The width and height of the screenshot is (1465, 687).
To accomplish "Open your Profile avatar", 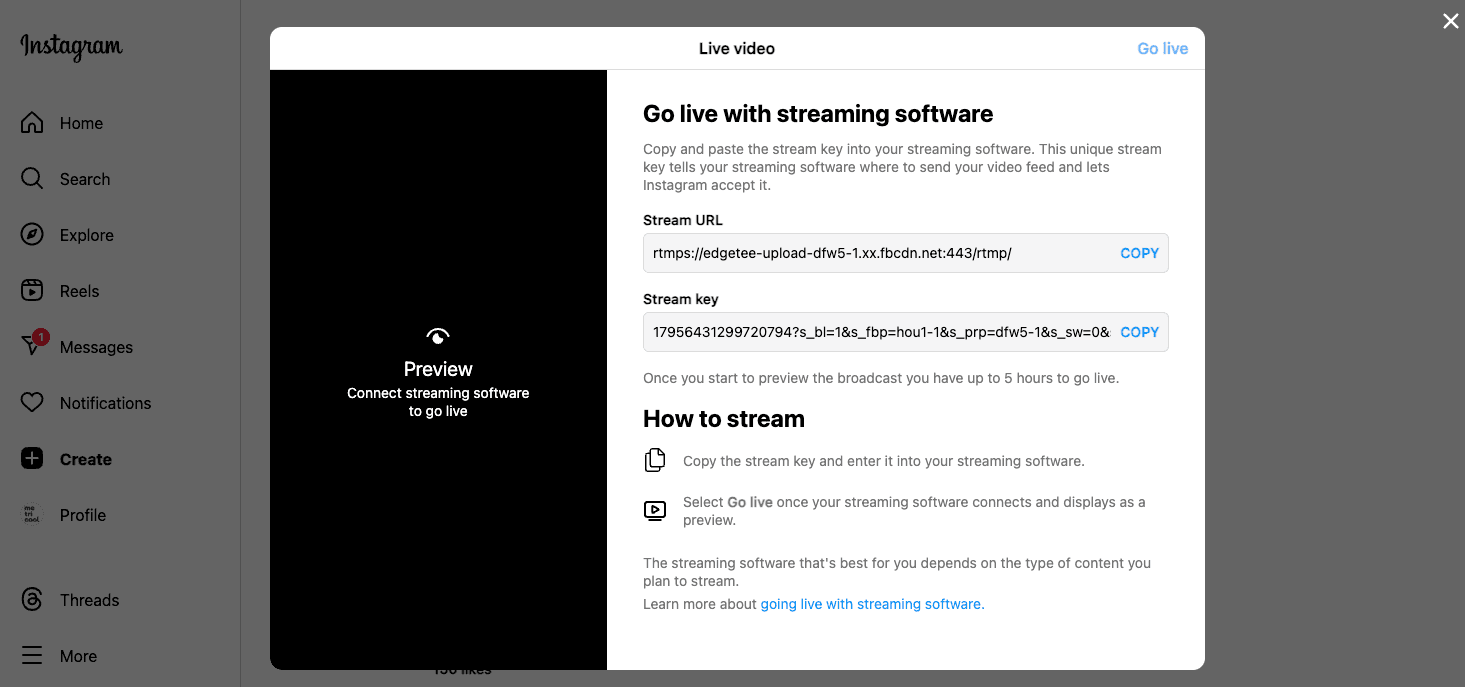I will [x=33, y=514].
